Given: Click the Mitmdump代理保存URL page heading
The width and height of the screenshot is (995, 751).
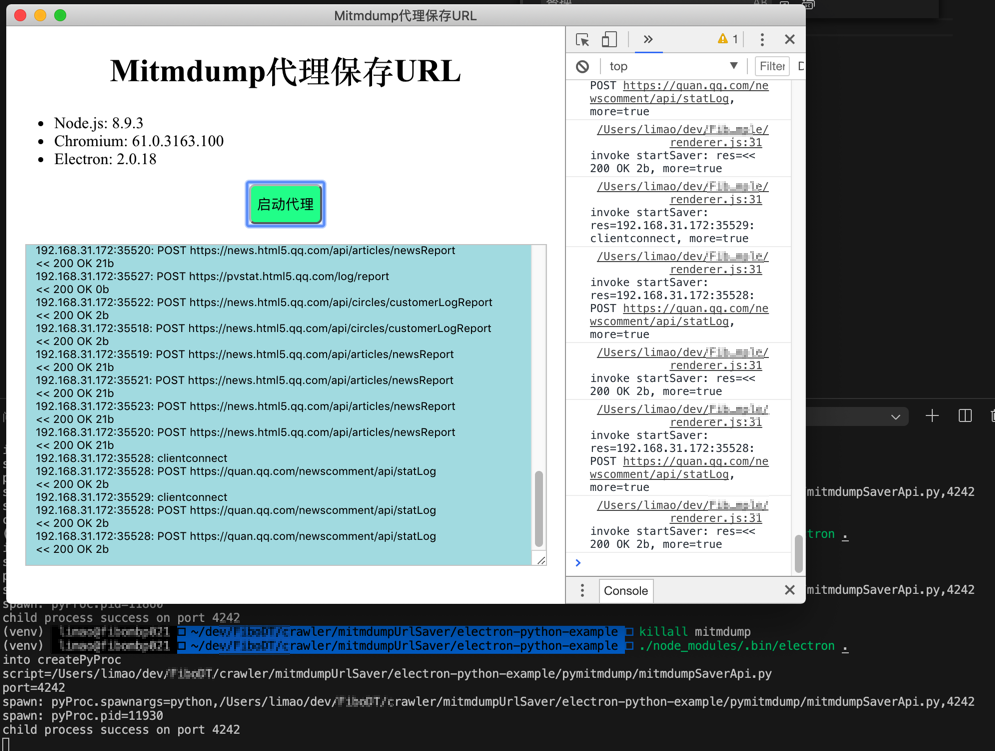Looking at the screenshot, I should tap(286, 71).
